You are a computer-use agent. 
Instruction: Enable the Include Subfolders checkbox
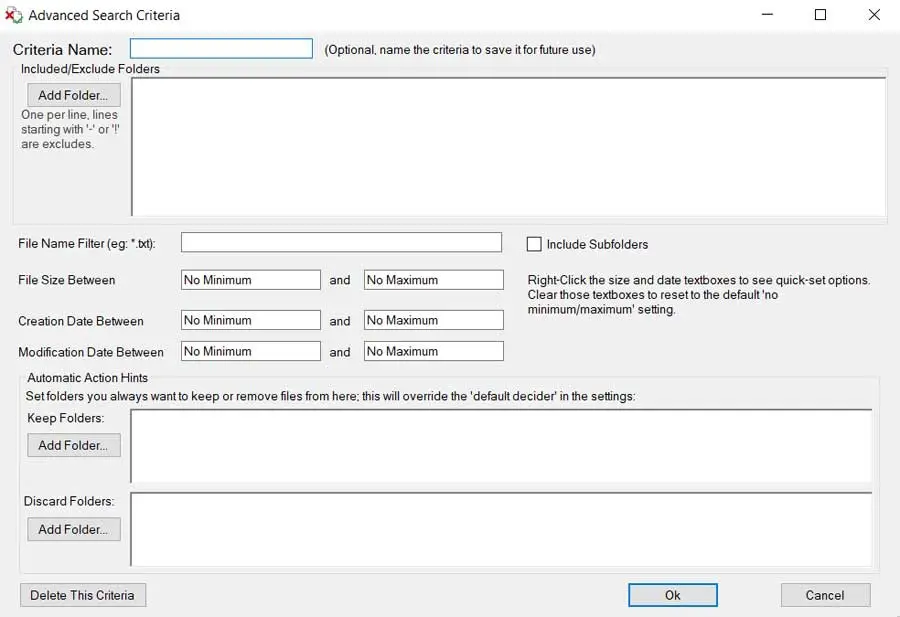(x=534, y=244)
